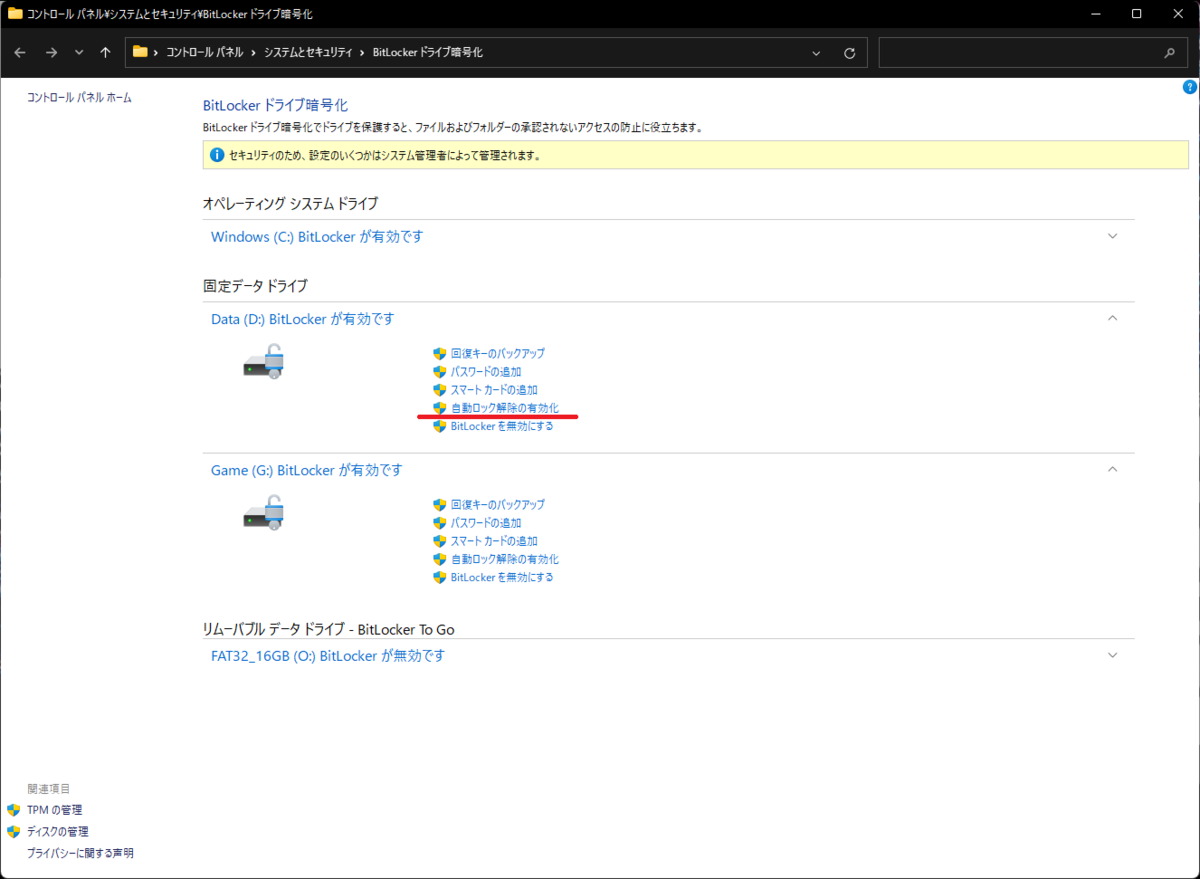
Task: Click shield icon beside G: パスワードの追加
Action: 439,523
